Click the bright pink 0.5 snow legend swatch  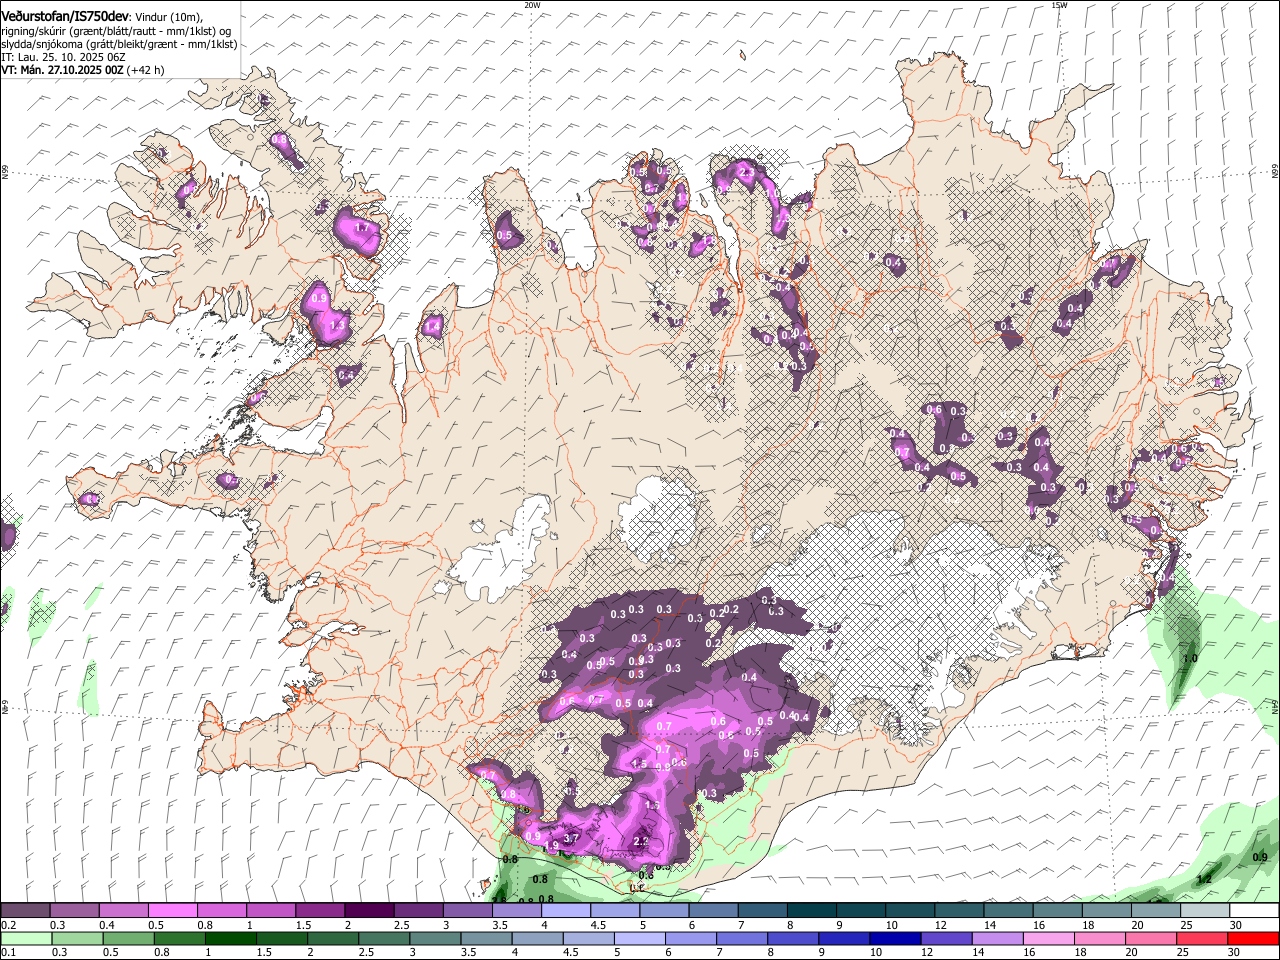(x=172, y=911)
